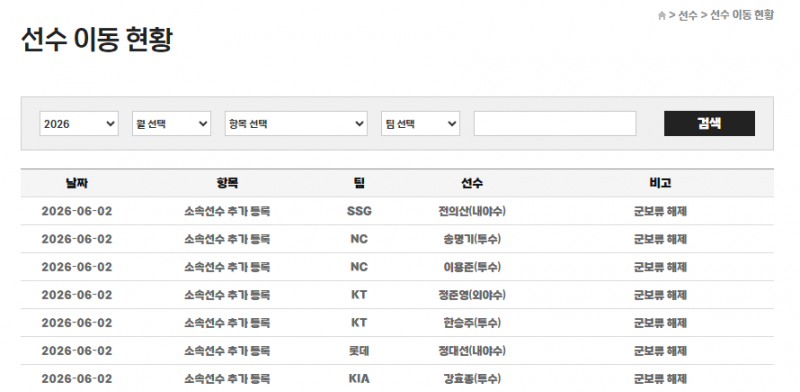Click 소속선수 추가 등록 in the 이용준 row
Image resolution: width=800 pixels, height=392 pixels.
click(x=227, y=267)
